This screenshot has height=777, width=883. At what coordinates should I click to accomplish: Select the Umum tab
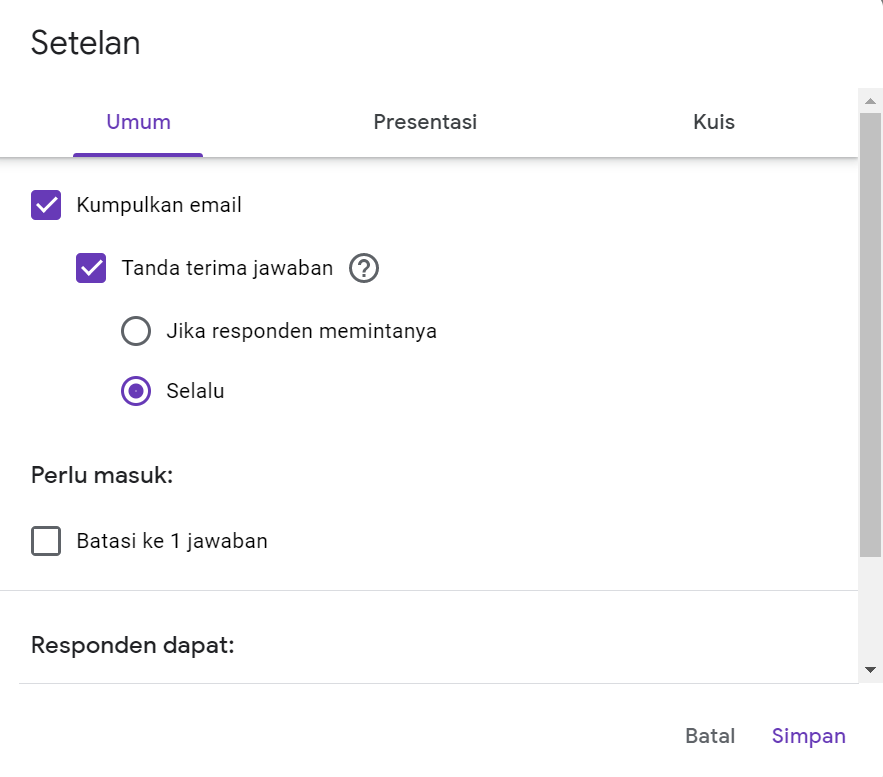[x=137, y=122]
